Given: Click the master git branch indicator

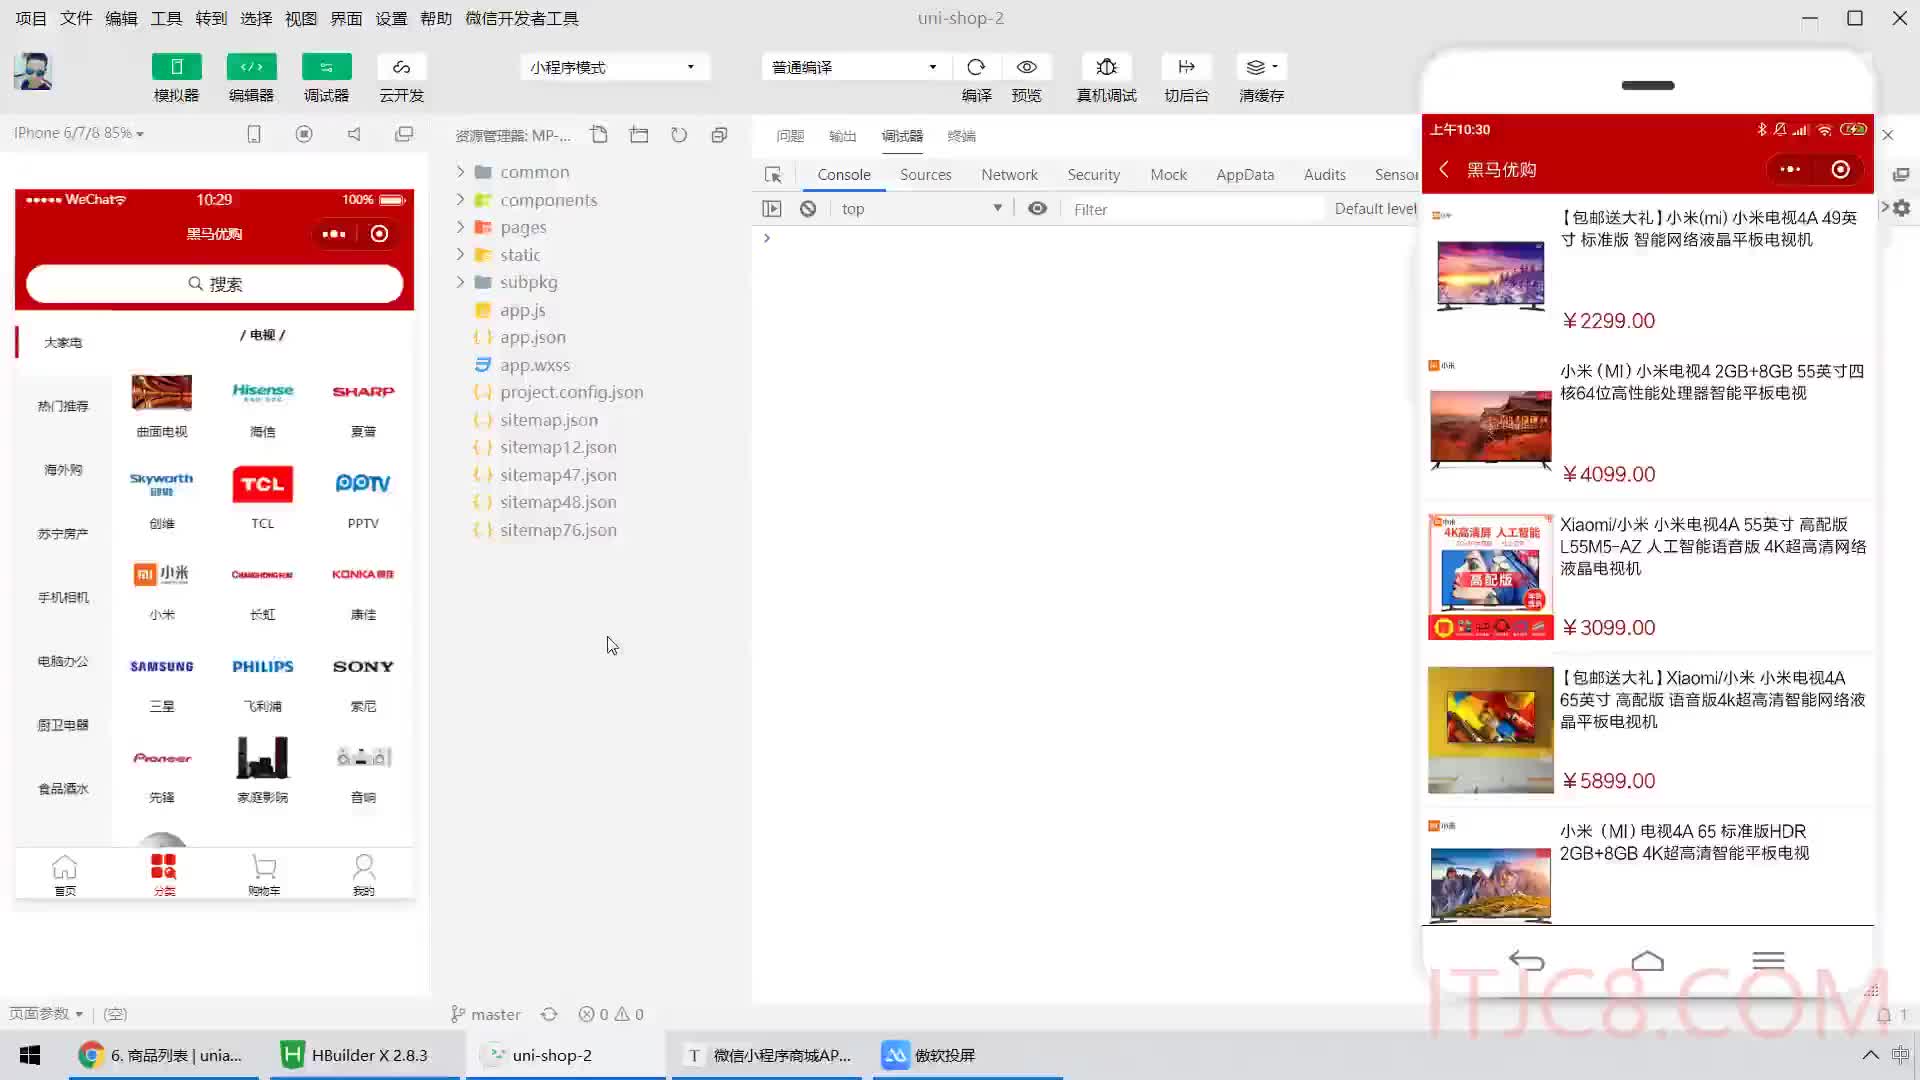Looking at the screenshot, I should (485, 1014).
